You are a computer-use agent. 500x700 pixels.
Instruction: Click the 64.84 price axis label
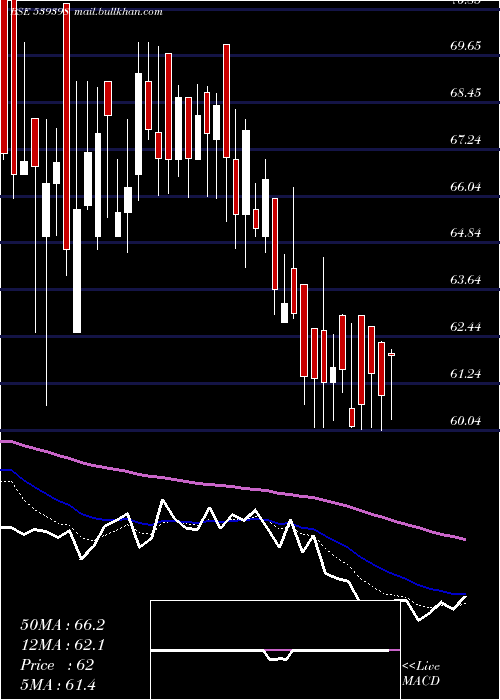click(x=466, y=233)
